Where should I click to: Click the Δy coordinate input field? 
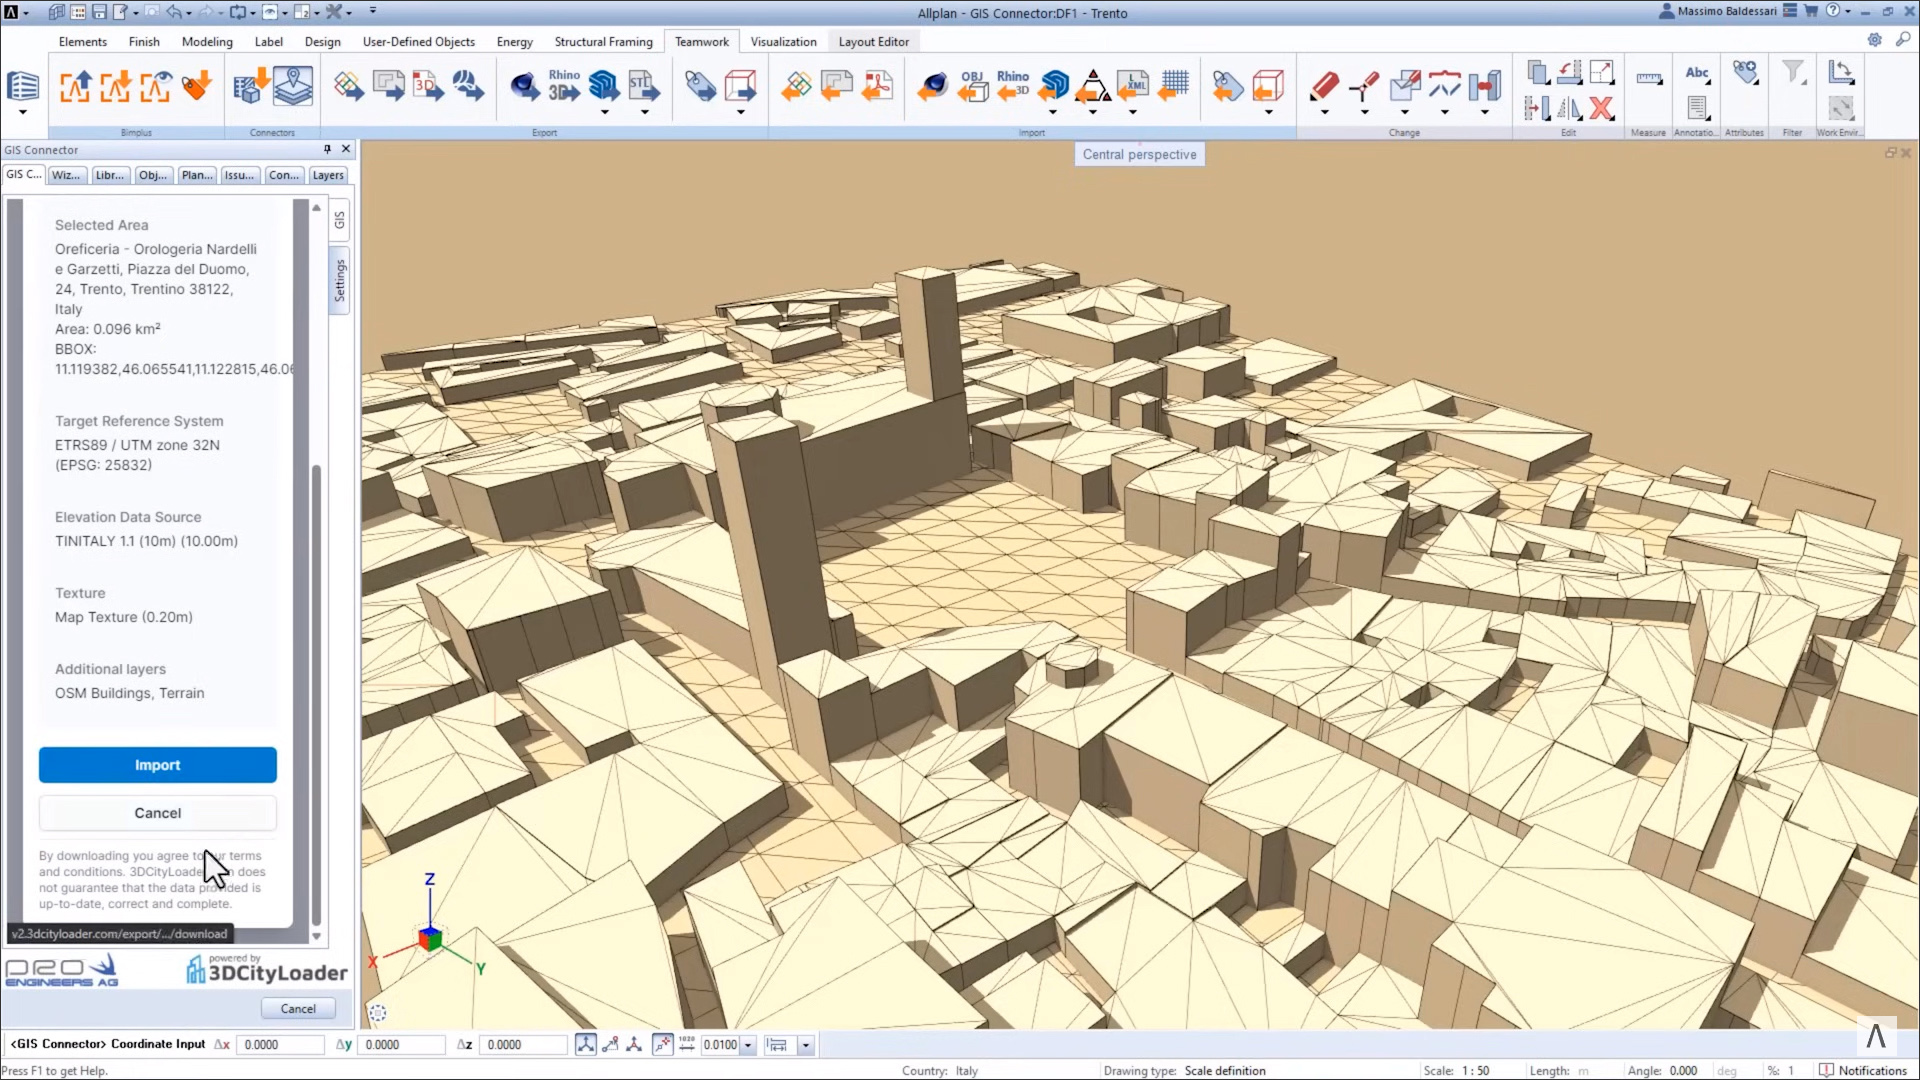(x=403, y=1044)
